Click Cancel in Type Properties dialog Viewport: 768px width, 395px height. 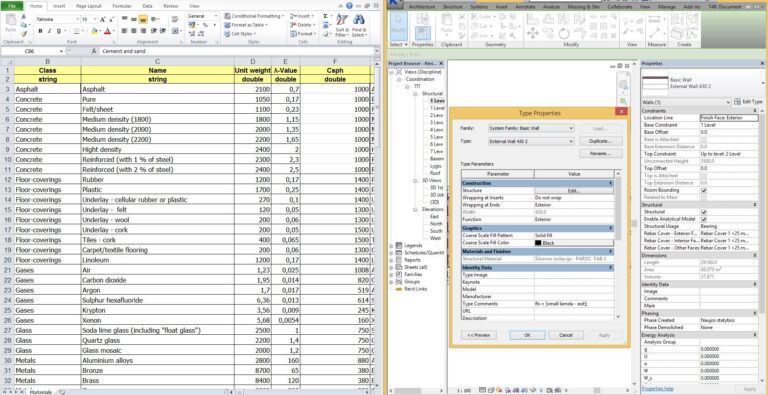[x=566, y=335]
